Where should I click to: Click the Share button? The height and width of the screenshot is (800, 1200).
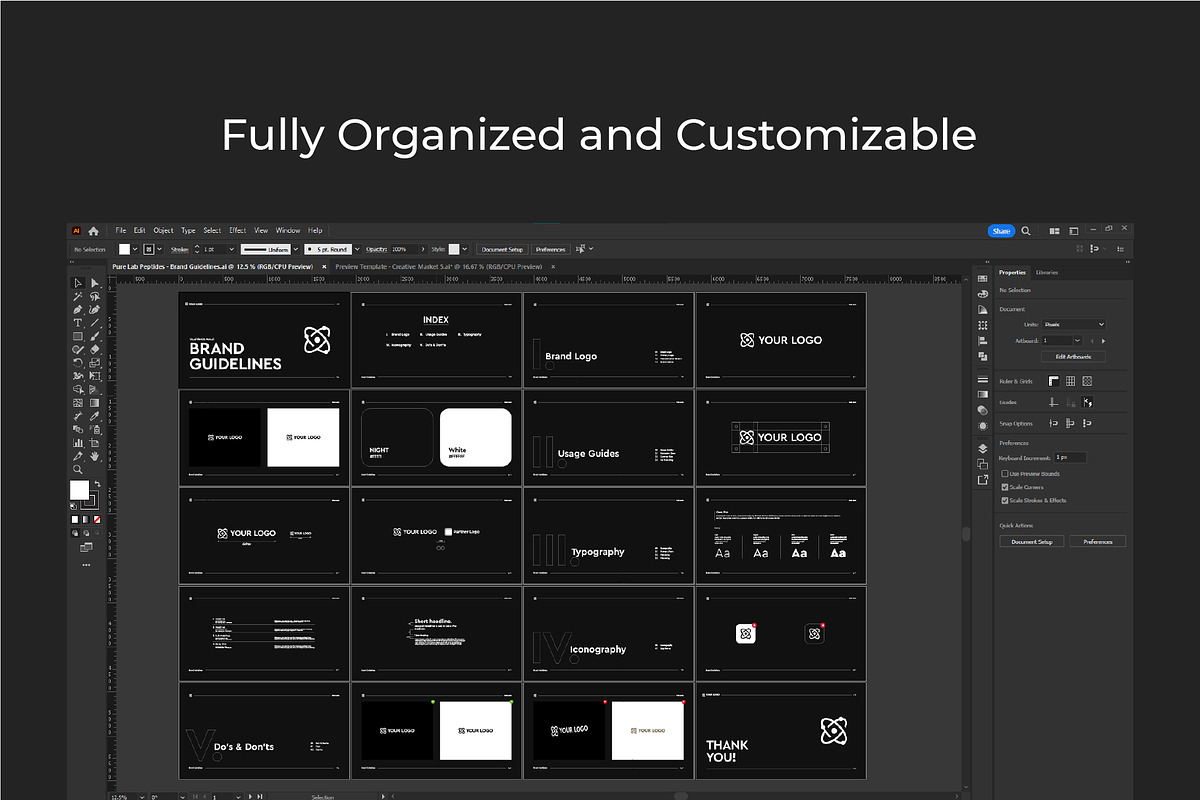1001,231
